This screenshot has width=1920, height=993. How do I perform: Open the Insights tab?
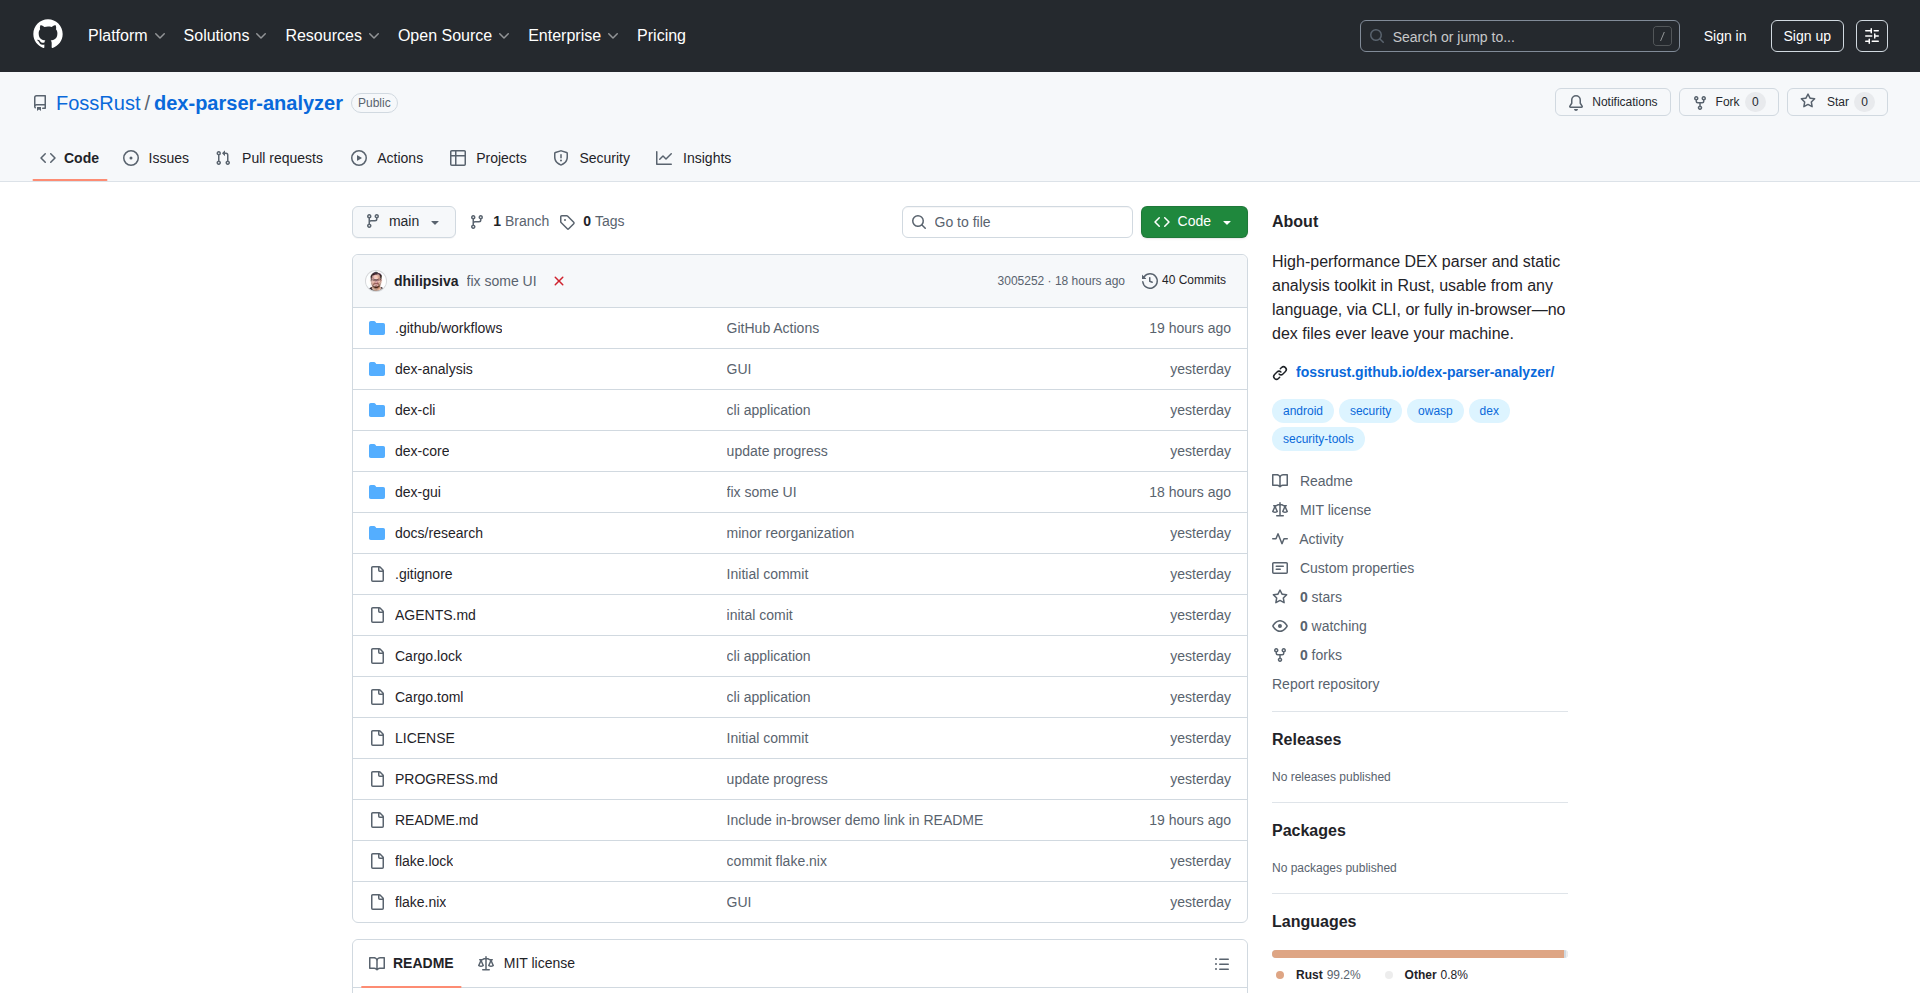(x=694, y=158)
